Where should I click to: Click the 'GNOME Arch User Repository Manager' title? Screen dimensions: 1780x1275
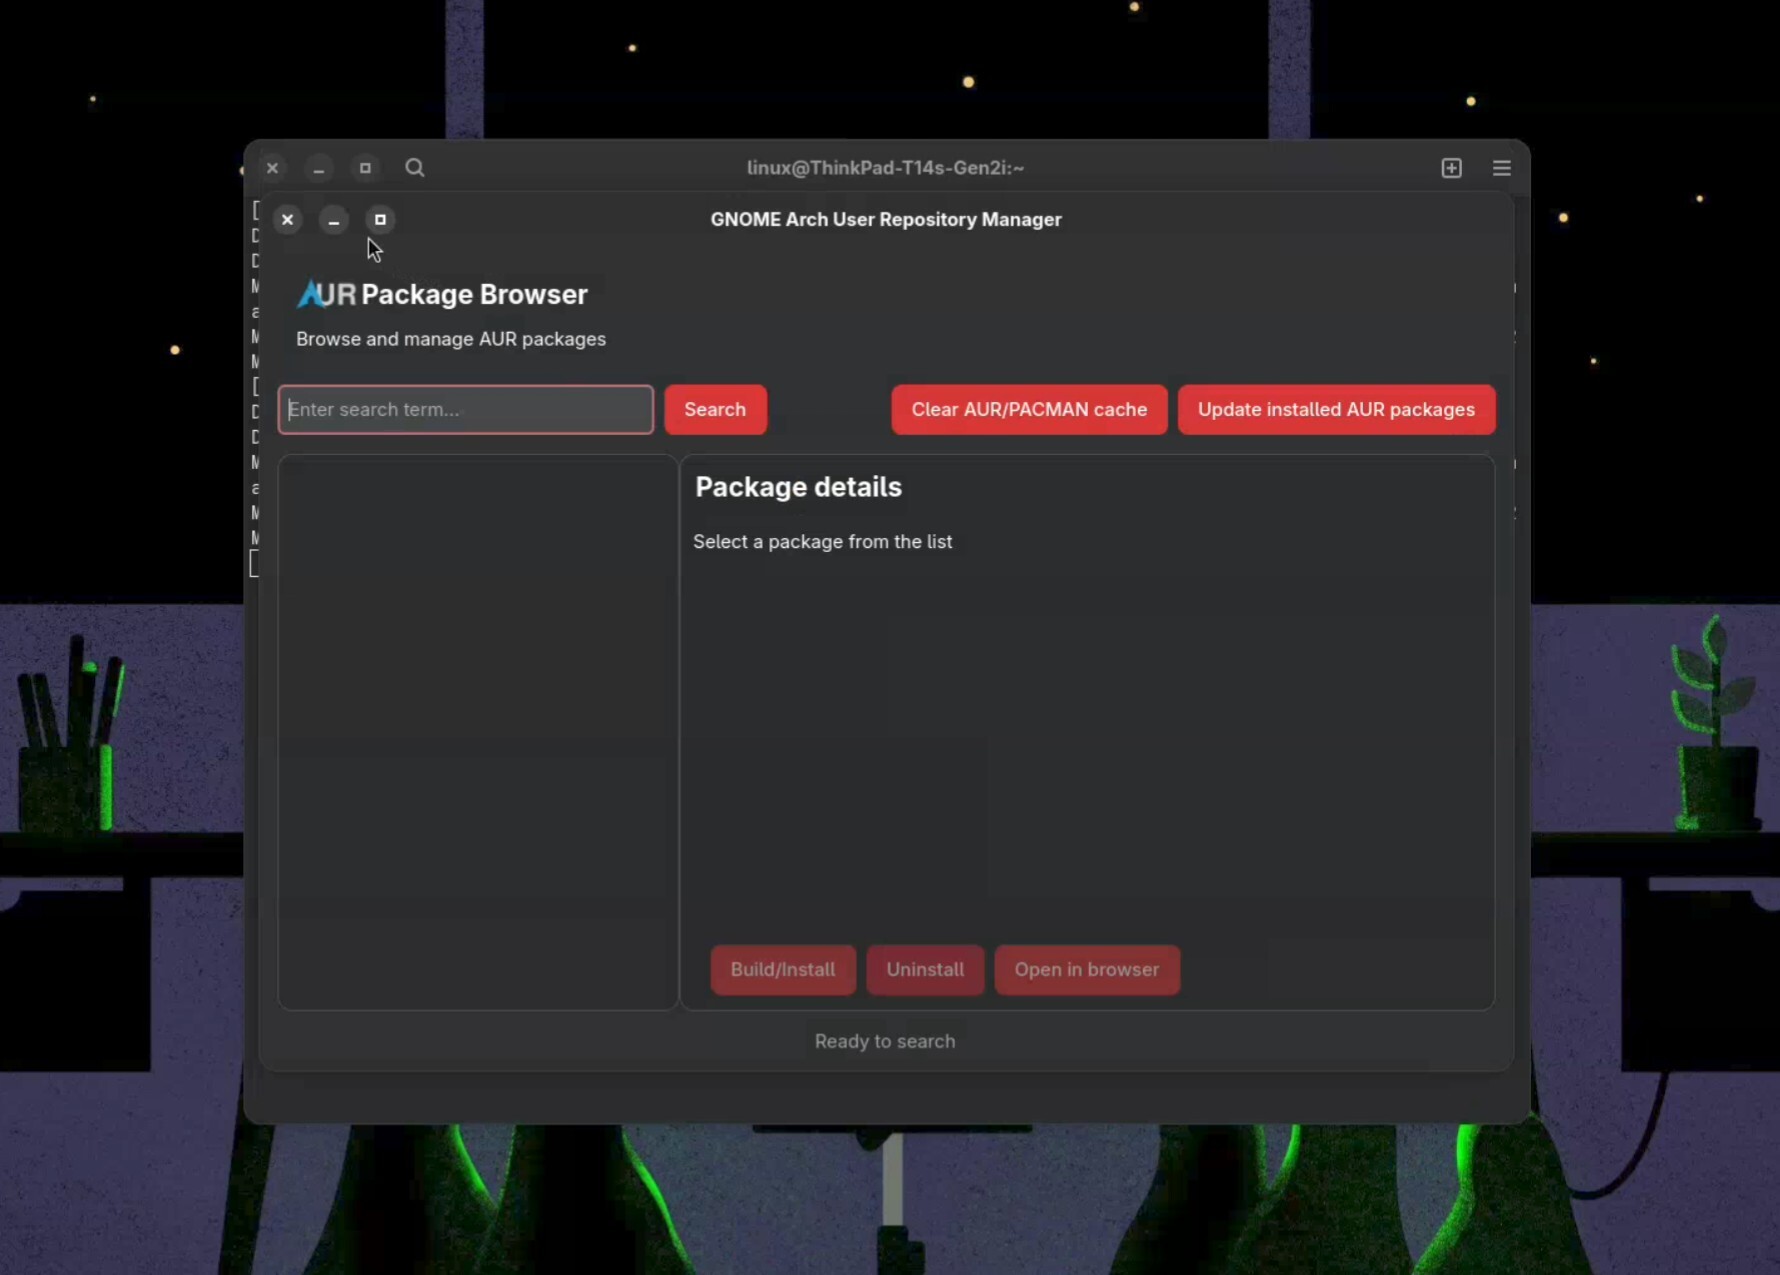[886, 219]
